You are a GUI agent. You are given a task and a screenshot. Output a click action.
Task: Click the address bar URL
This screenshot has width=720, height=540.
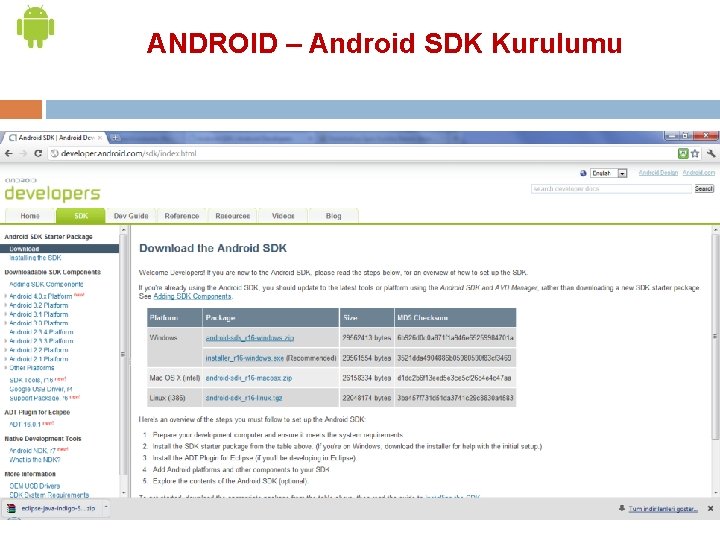pos(129,153)
